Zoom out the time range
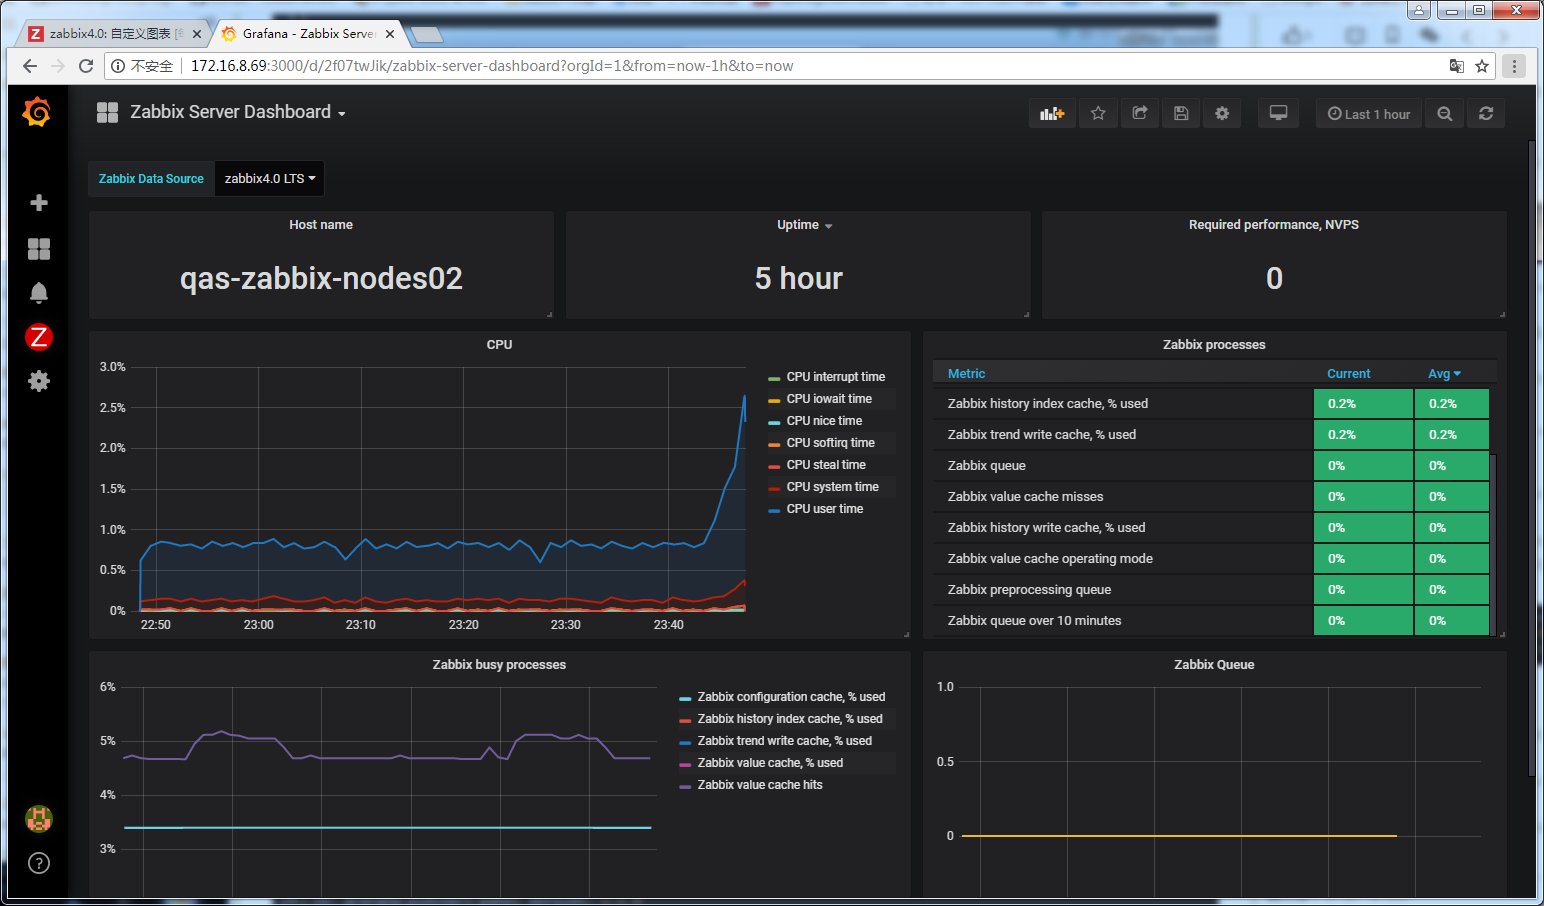The height and width of the screenshot is (906, 1544). tap(1445, 114)
